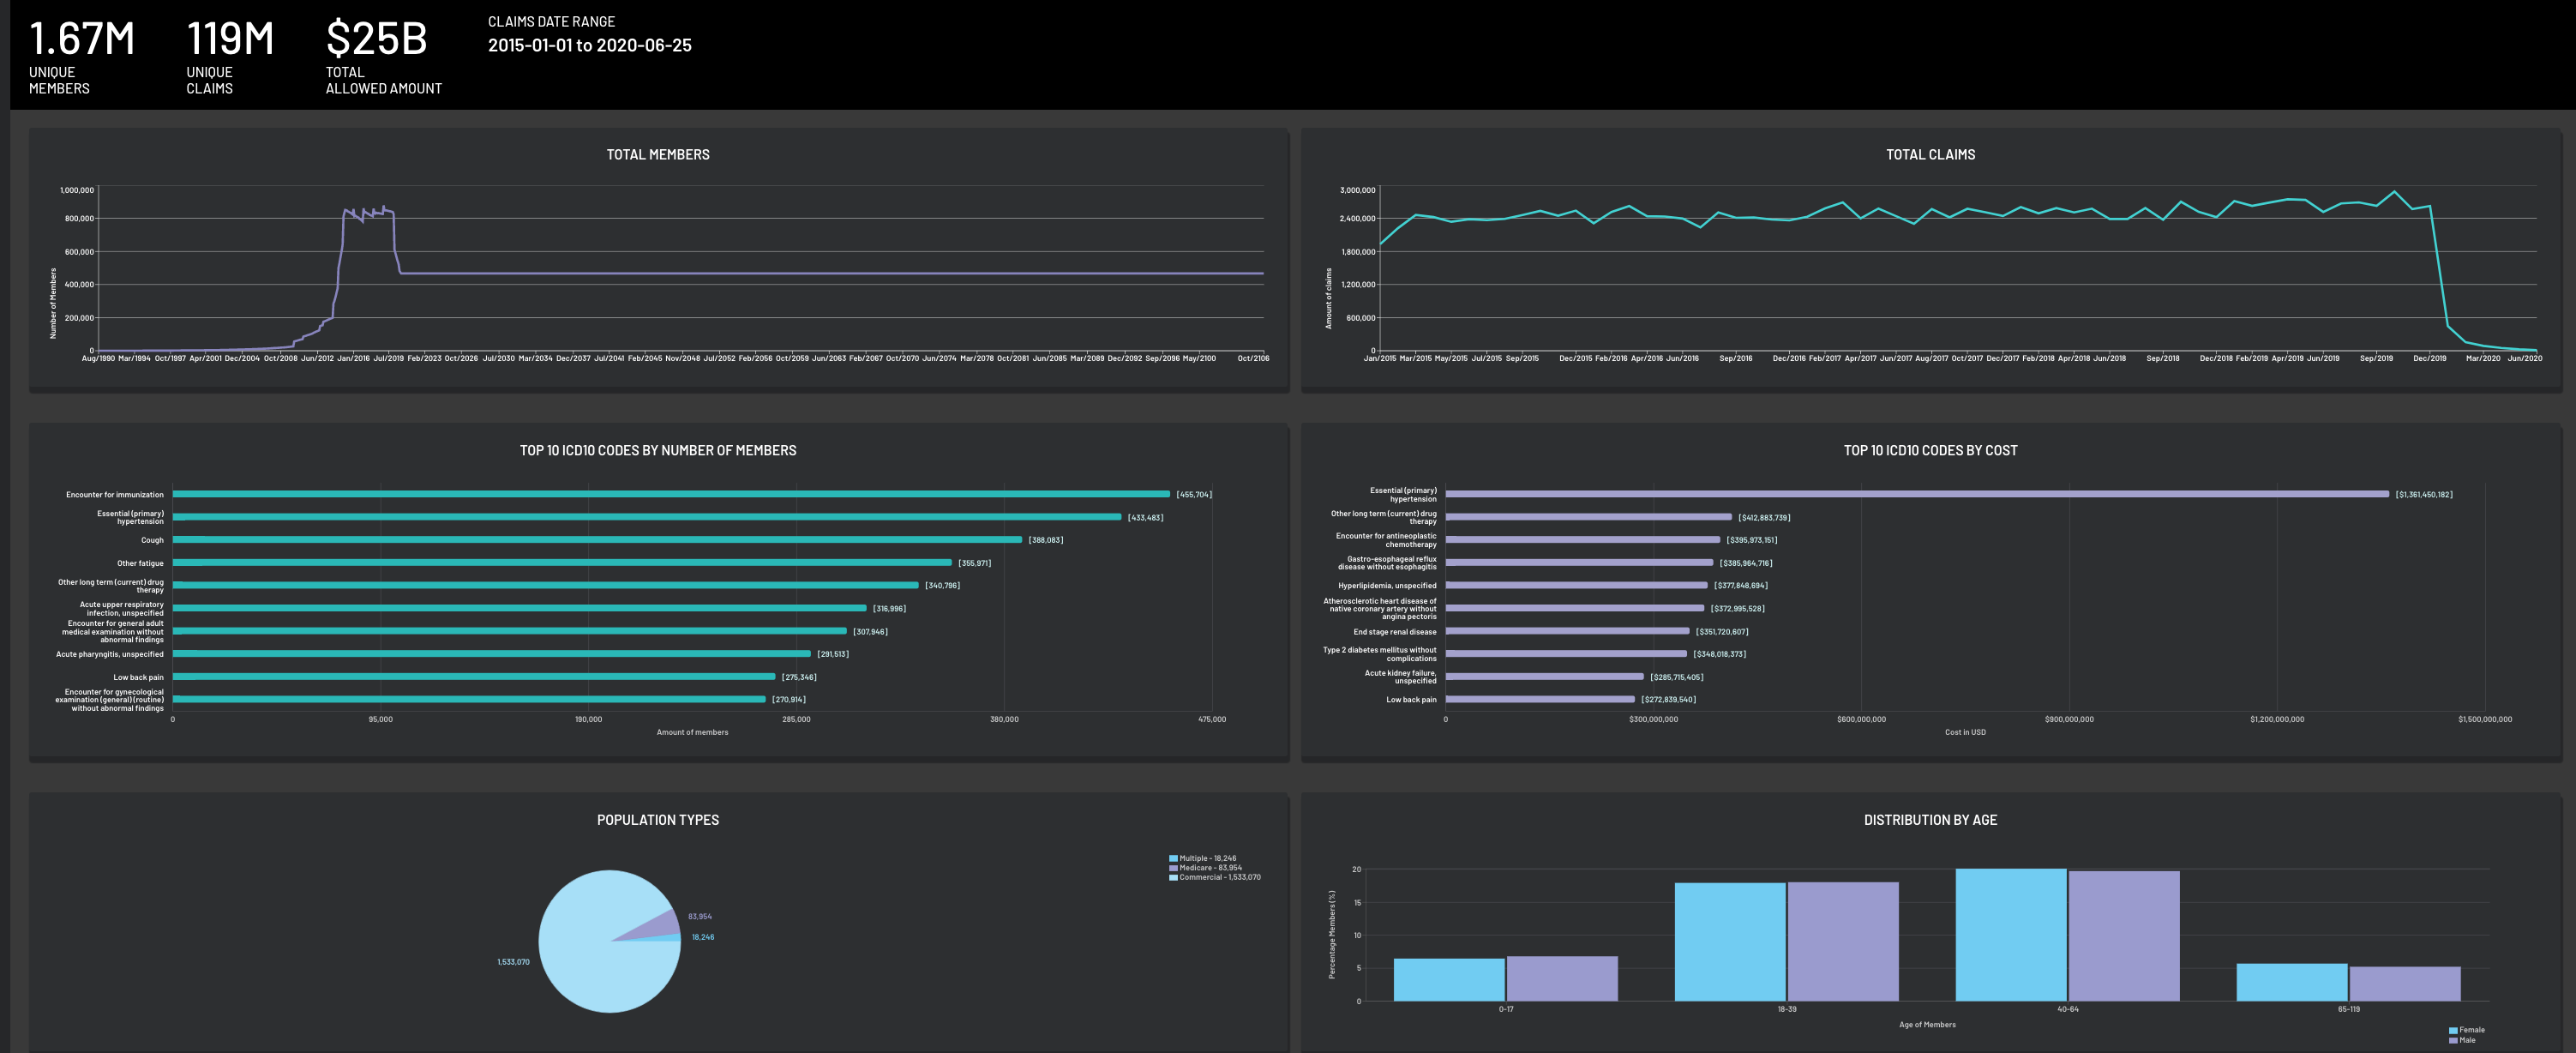
Task: Click the Medicare legend color swatch
Action: click(x=1173, y=868)
